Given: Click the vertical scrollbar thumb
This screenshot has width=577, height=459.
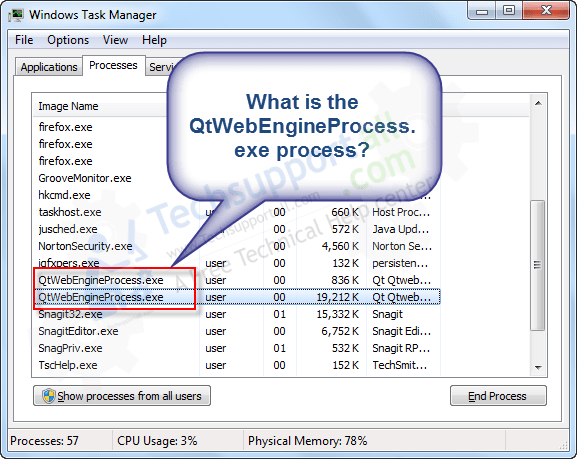Looking at the screenshot, I should click(x=538, y=265).
